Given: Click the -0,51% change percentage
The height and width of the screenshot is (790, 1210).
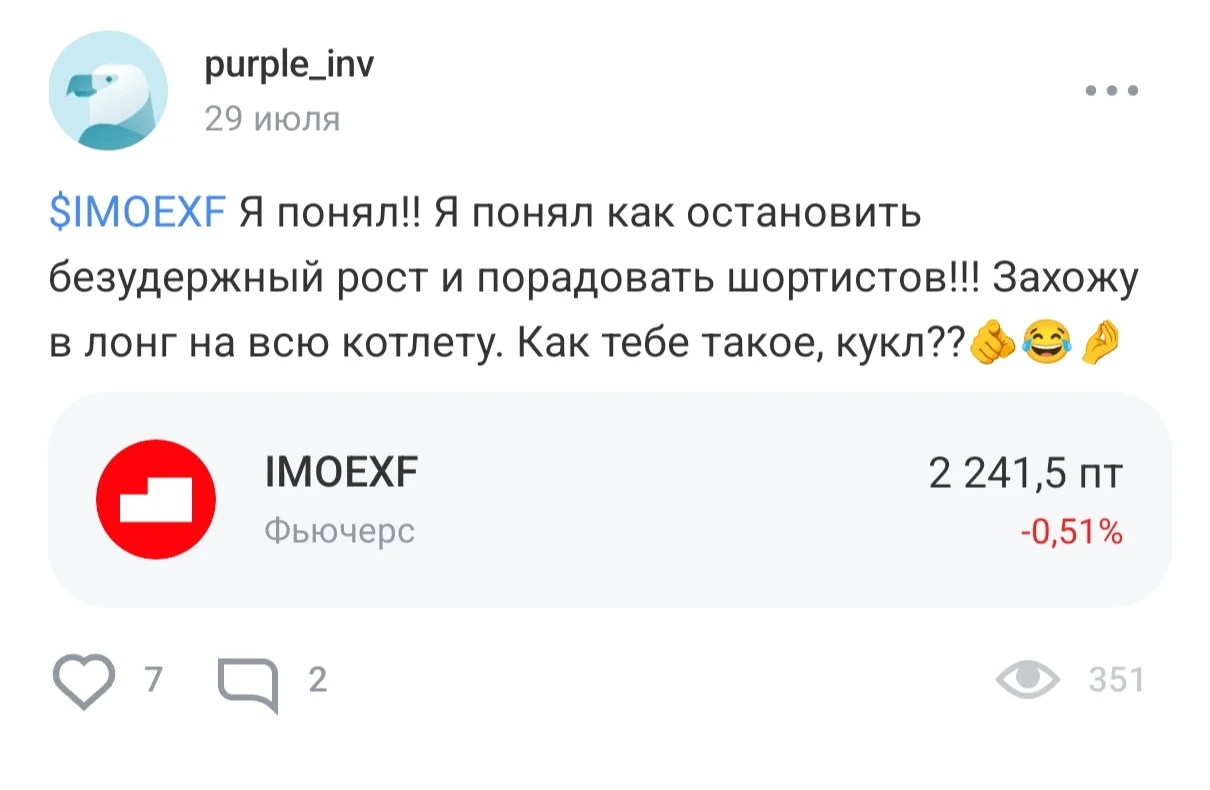Looking at the screenshot, I should point(1071,533).
